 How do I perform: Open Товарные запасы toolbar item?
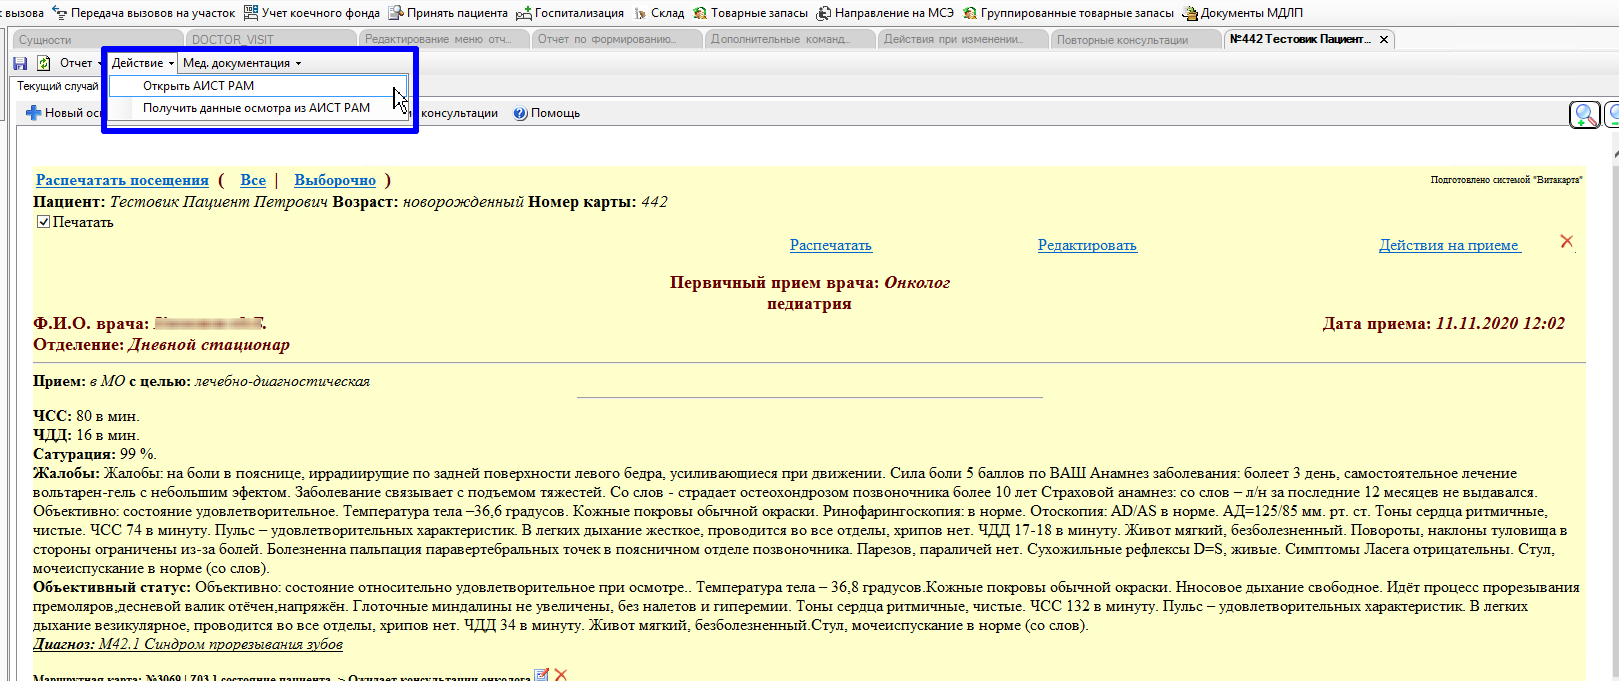pyautogui.click(x=750, y=13)
